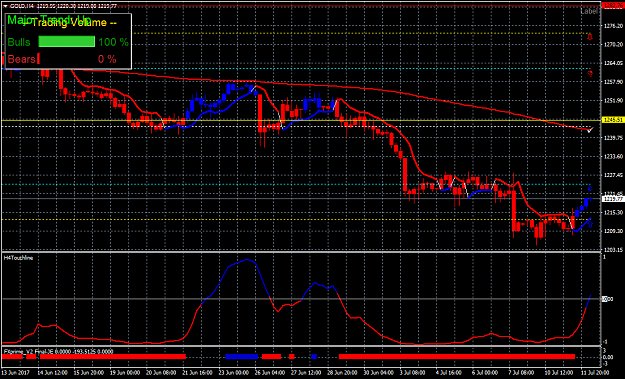Click the current price tag 1219.77
The height and width of the screenshot is (379, 625).
[613, 198]
